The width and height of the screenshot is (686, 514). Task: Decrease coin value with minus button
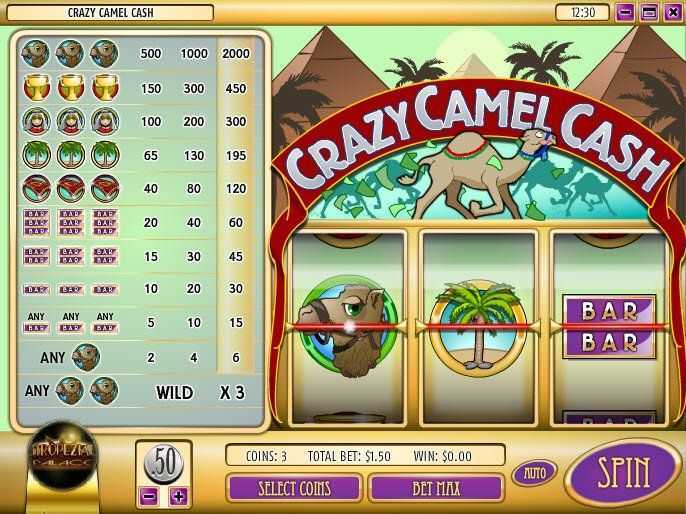tap(149, 497)
